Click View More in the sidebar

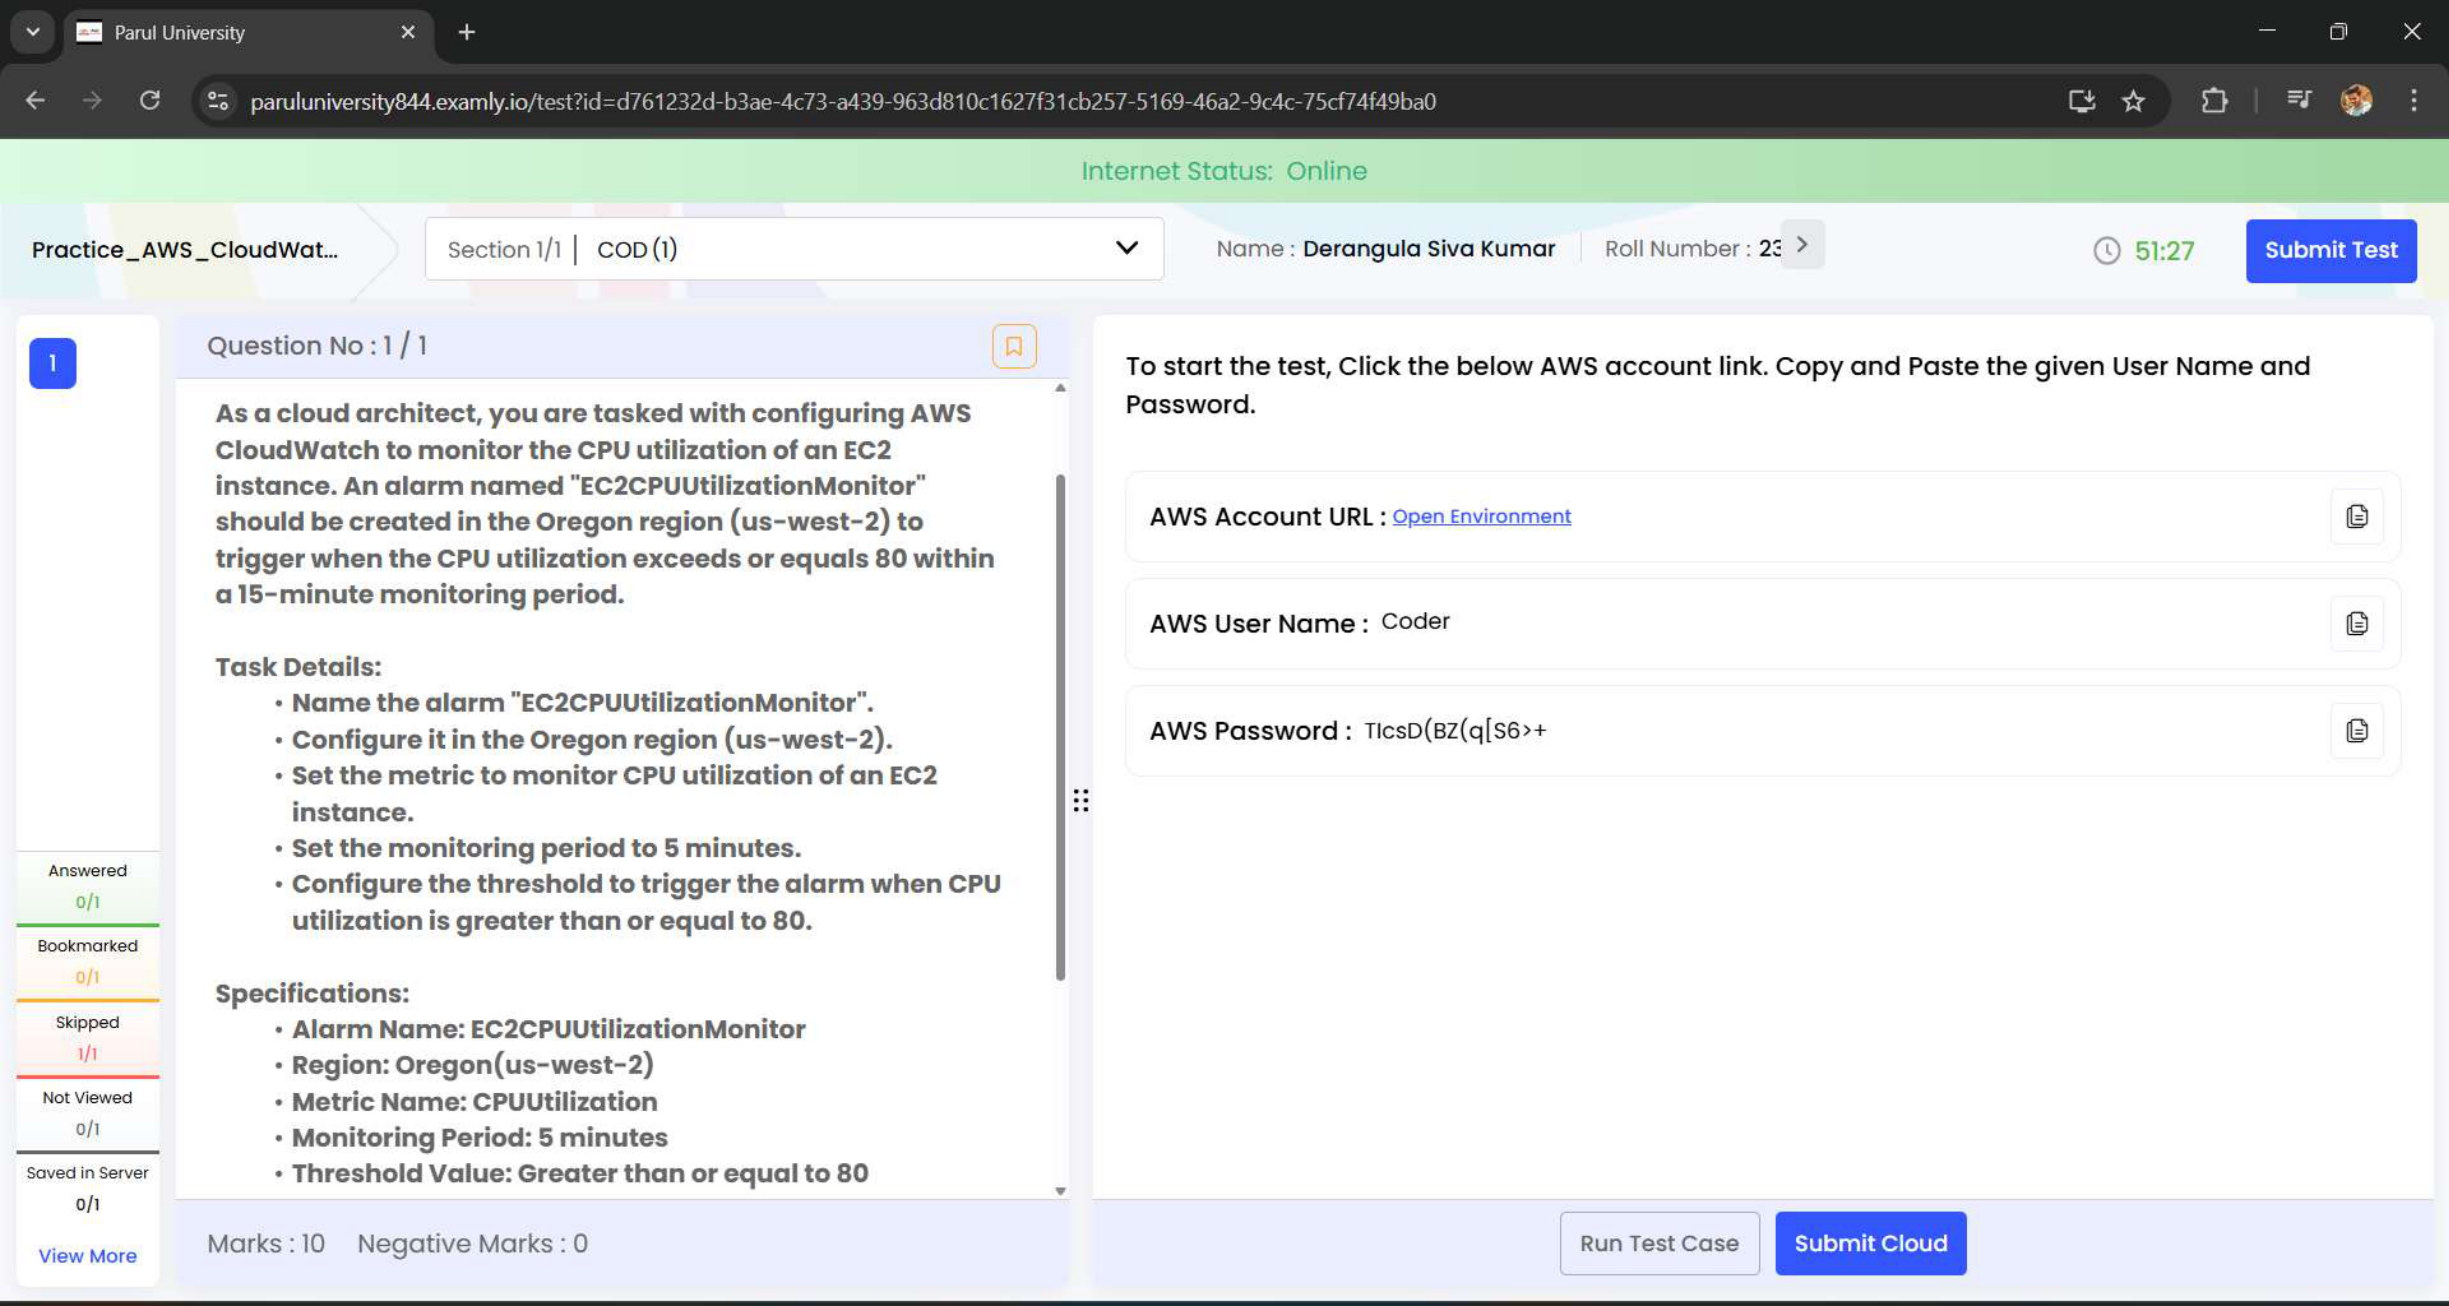tap(87, 1256)
